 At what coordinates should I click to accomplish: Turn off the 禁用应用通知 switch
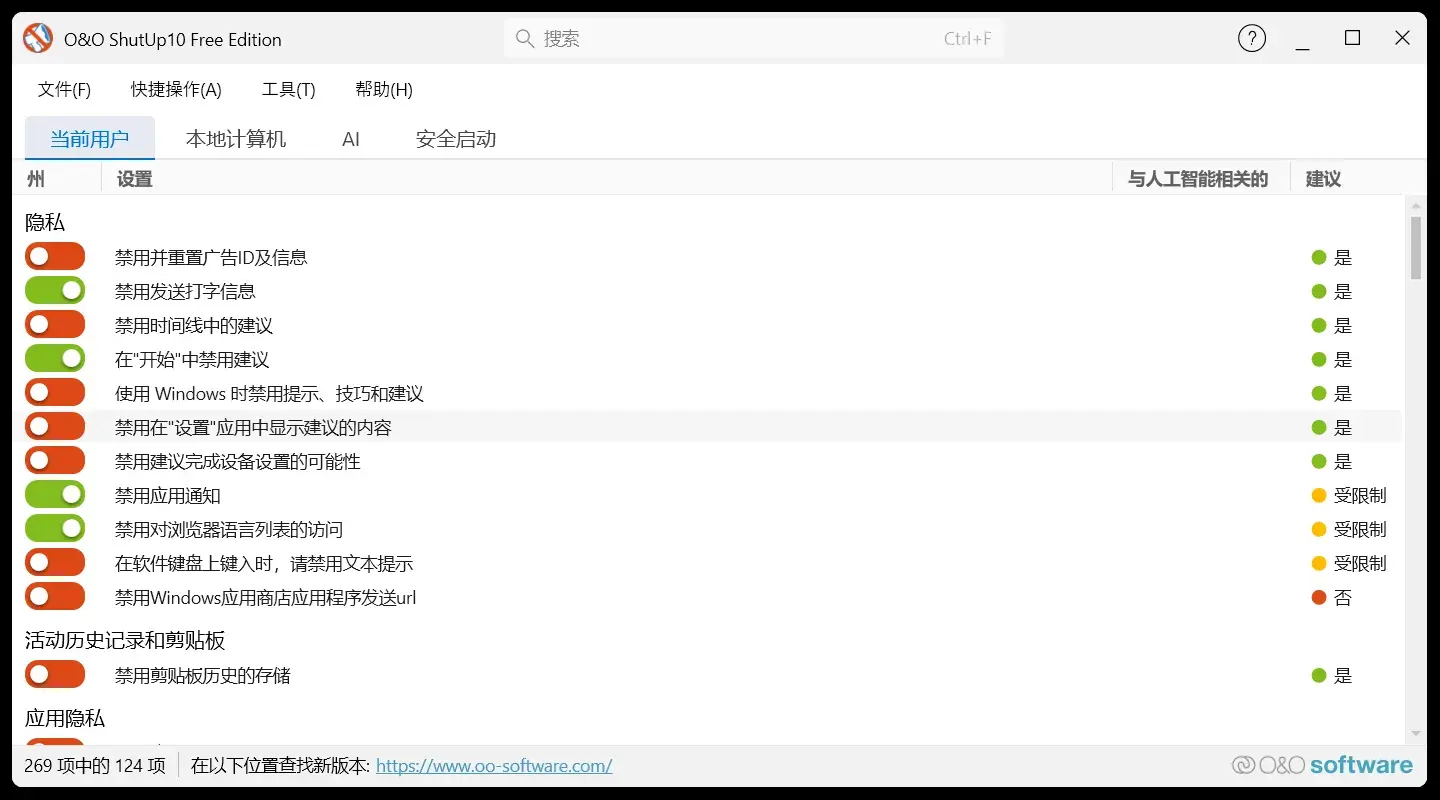[x=55, y=495]
